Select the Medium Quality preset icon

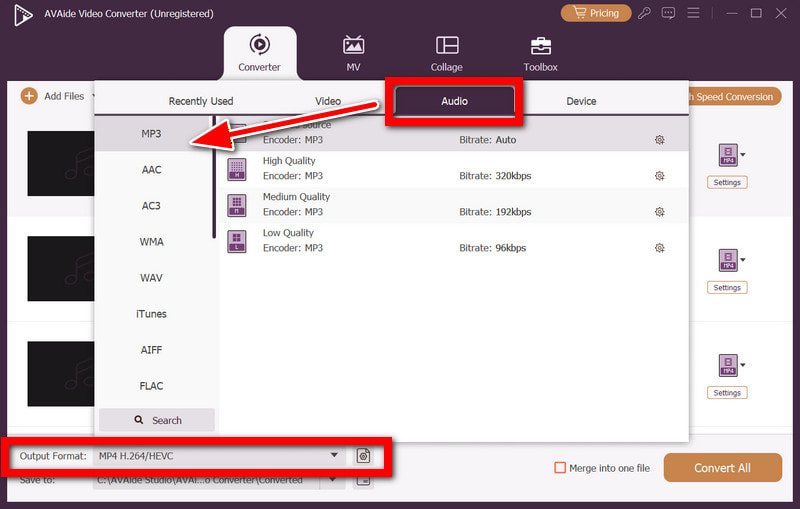[237, 206]
